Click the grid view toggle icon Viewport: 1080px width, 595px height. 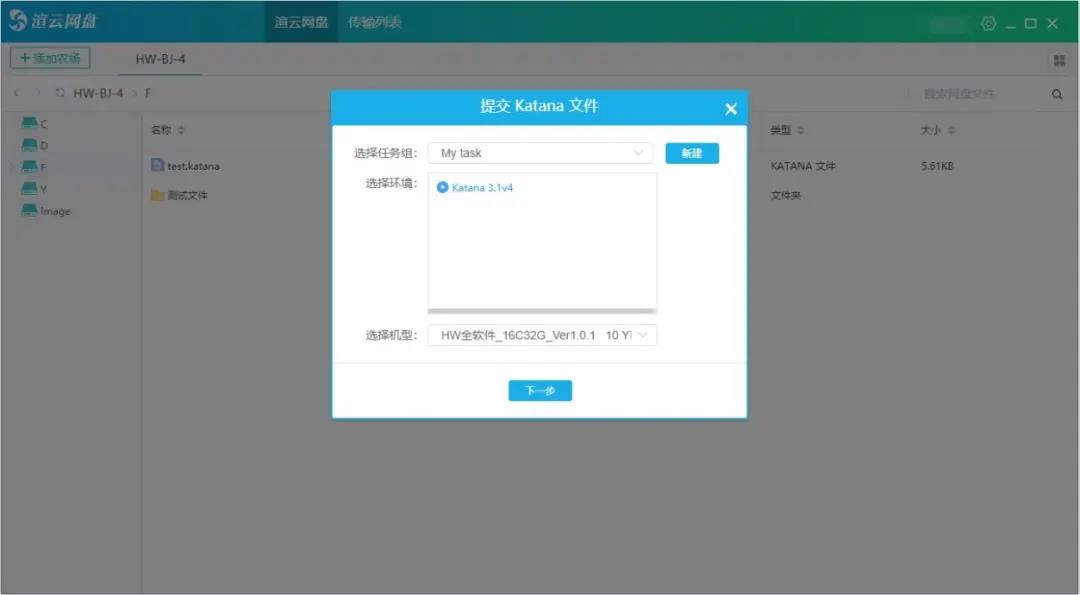(1058, 60)
